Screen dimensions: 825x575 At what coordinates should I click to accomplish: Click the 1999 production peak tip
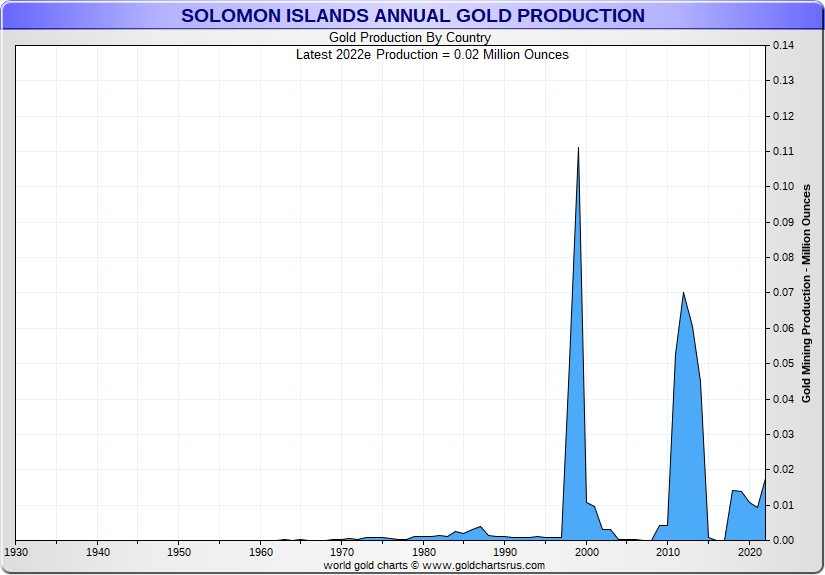(578, 148)
